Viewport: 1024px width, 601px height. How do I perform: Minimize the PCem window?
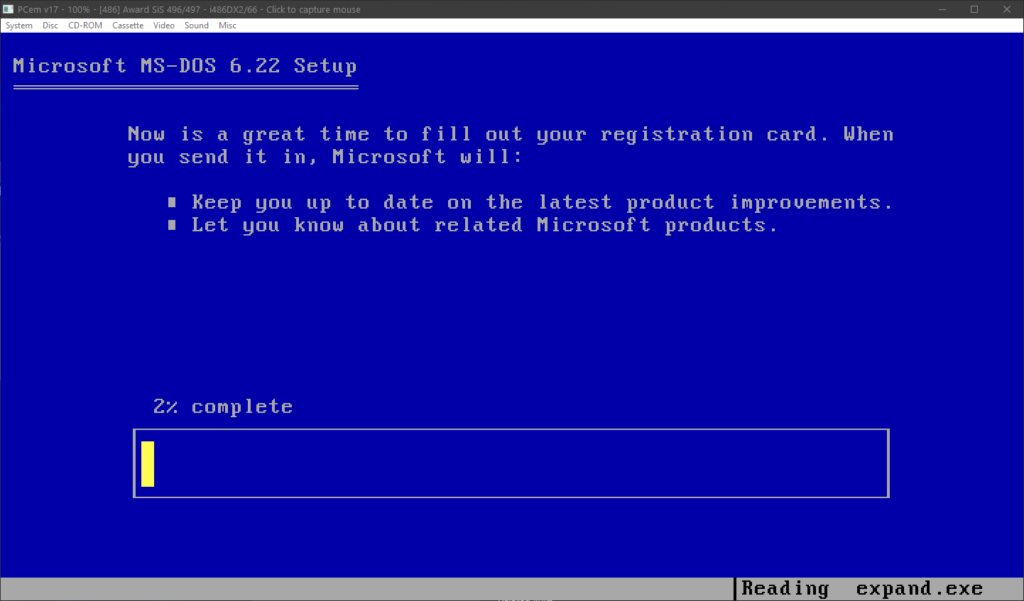pos(941,9)
